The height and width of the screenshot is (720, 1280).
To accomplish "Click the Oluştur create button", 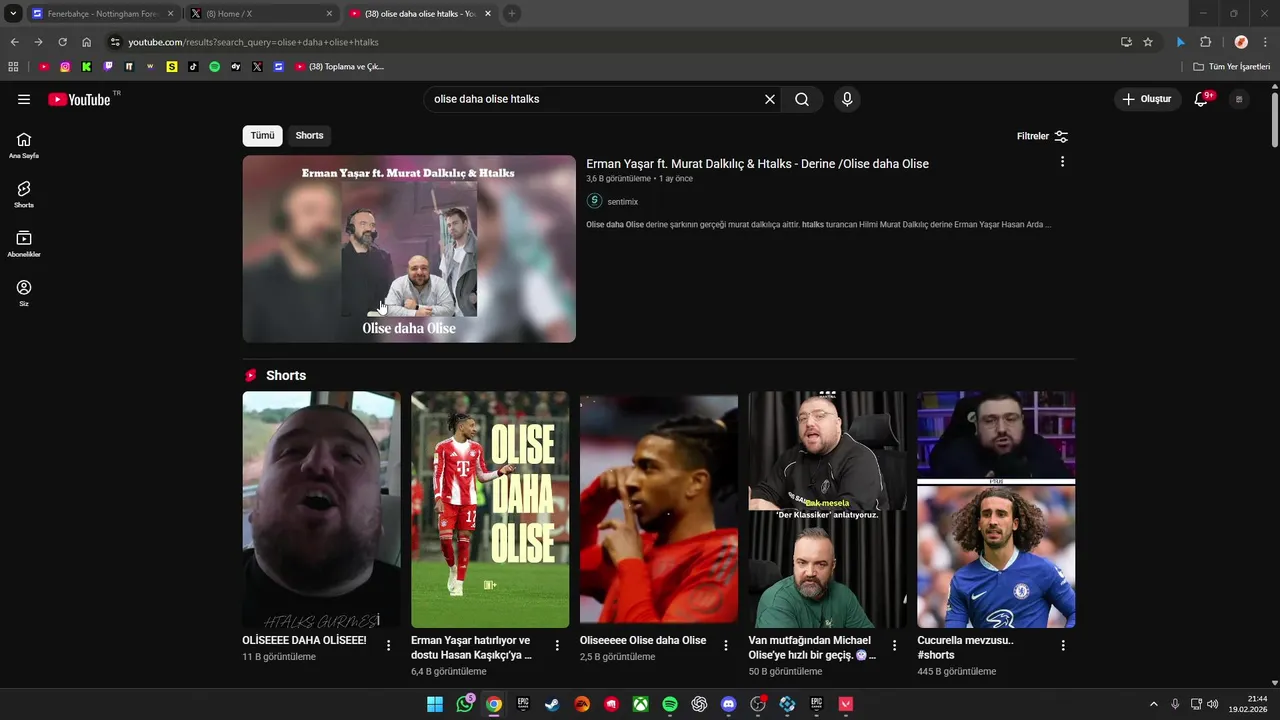I will pyautogui.click(x=1147, y=99).
